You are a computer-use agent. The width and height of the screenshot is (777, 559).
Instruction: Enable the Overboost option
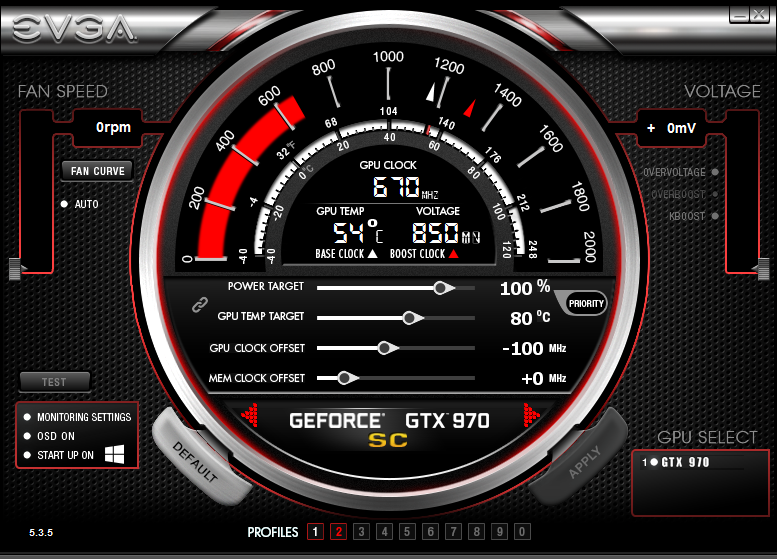pyautogui.click(x=715, y=194)
